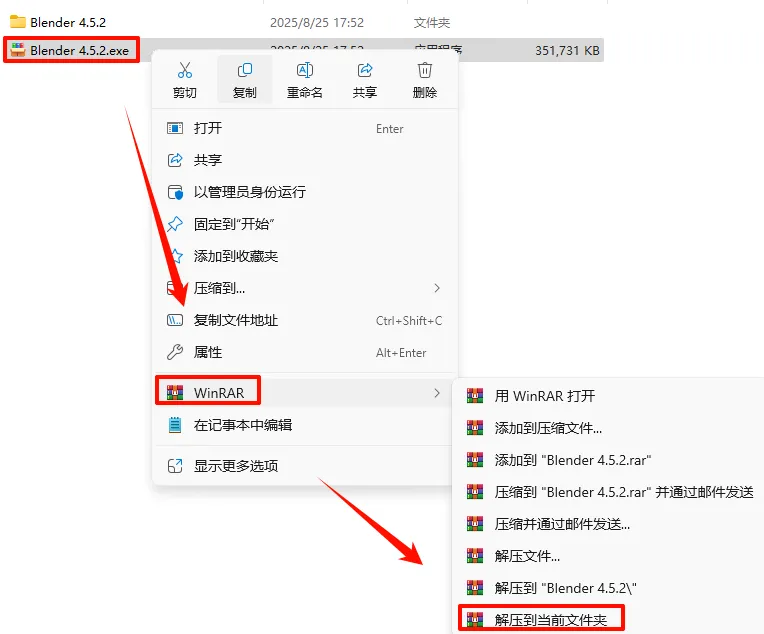Click the Share (共享) icon in top row
Image resolution: width=764 pixels, height=634 pixels.
364,70
